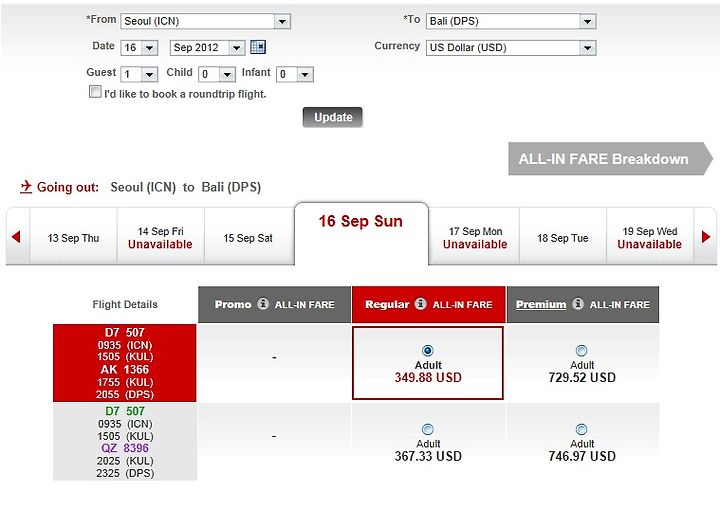720x510 pixels.
Task: Open the Guest count dropdown
Action: pyautogui.click(x=139, y=74)
